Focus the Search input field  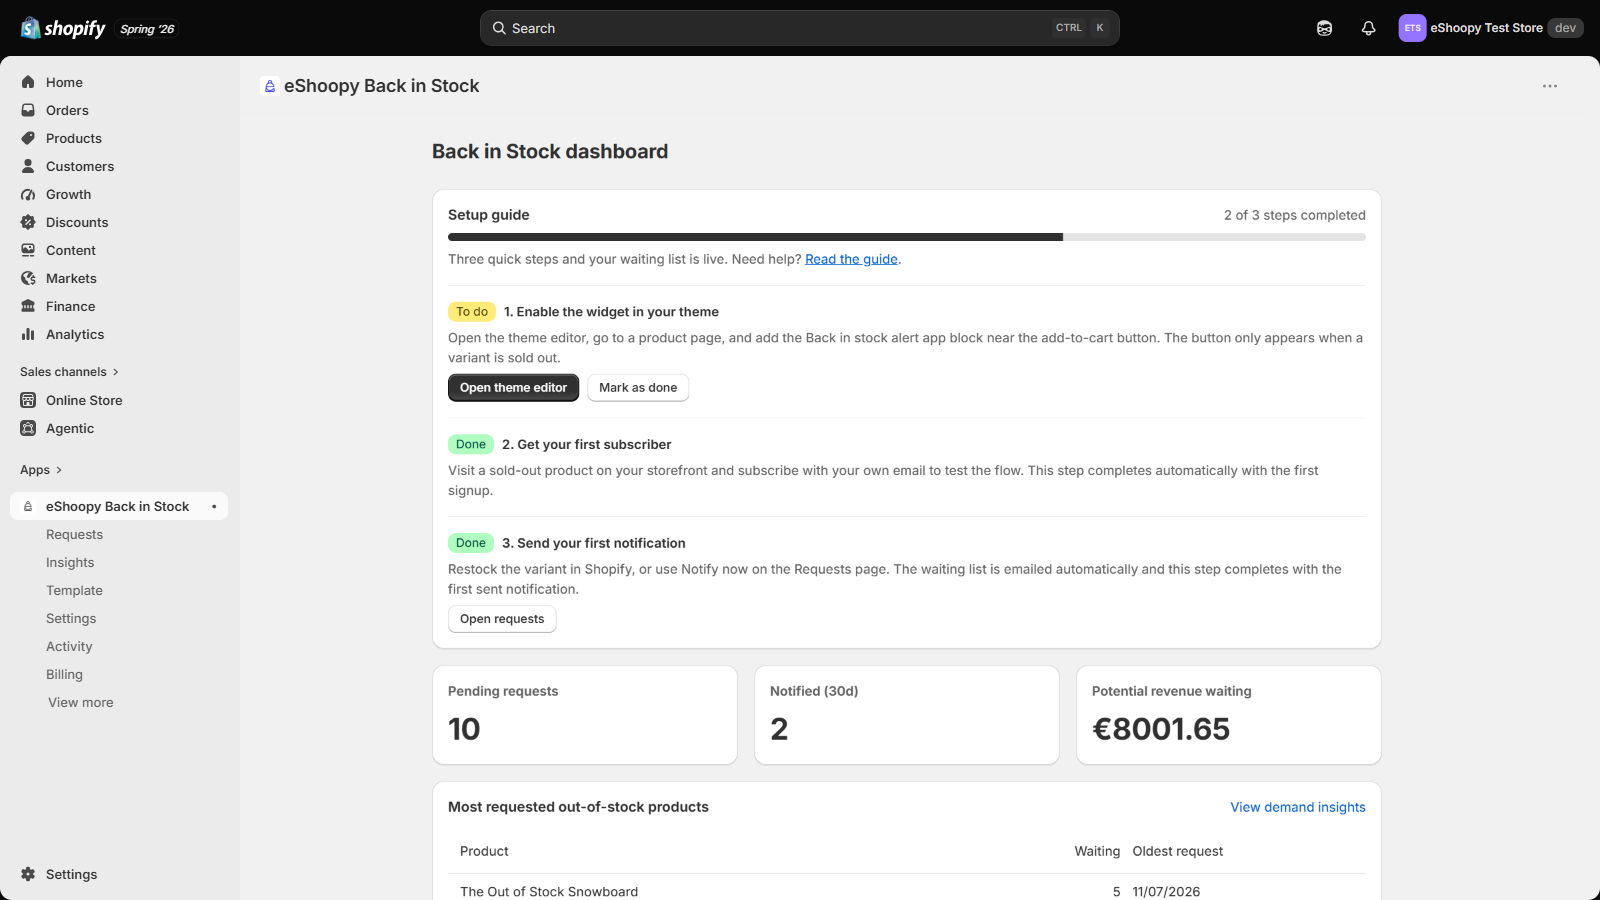click(x=799, y=28)
